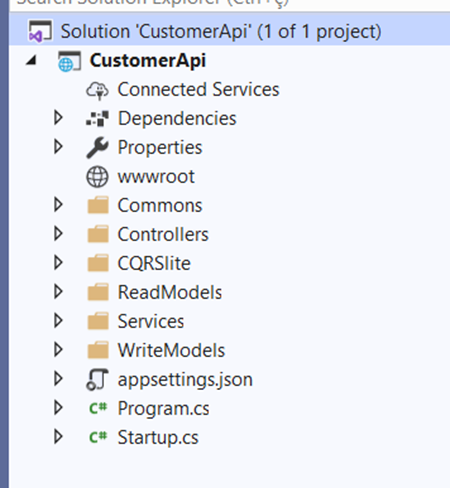Click the CustomerApi web project icon
450x488 pixels.
(69, 61)
